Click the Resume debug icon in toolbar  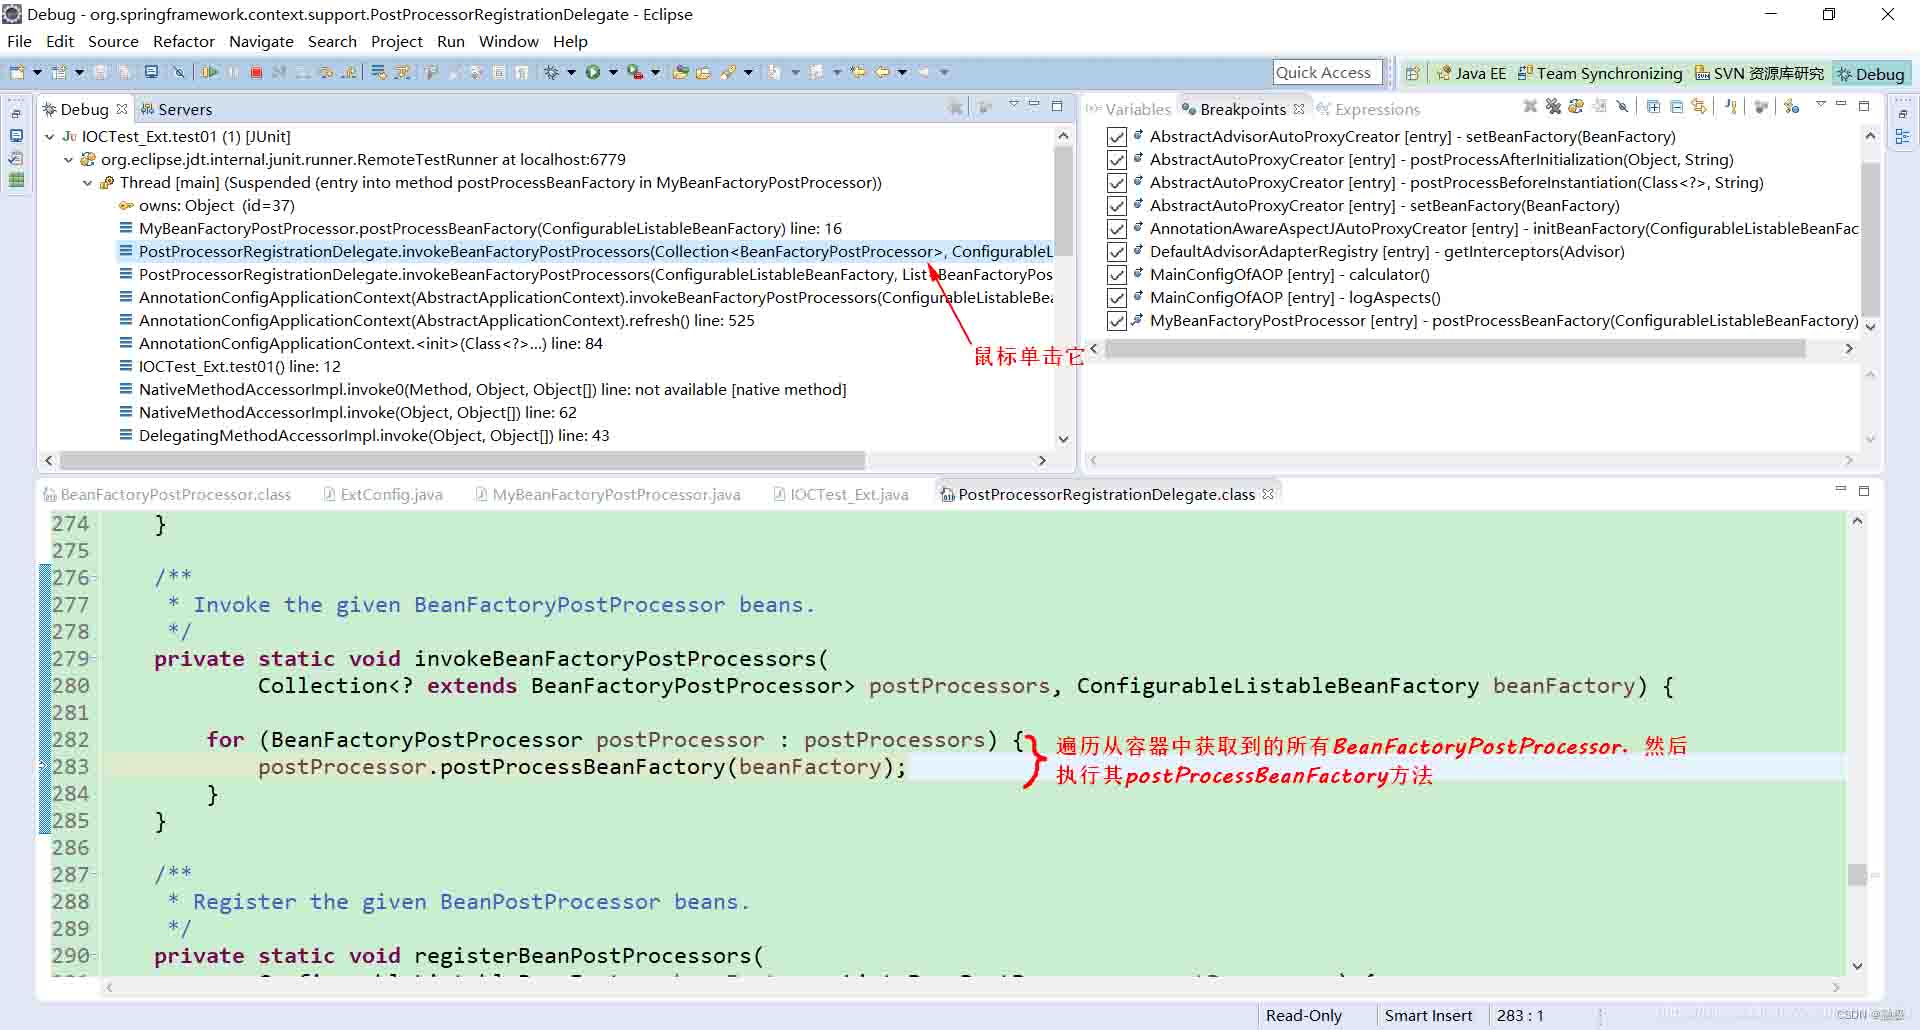tap(210, 72)
